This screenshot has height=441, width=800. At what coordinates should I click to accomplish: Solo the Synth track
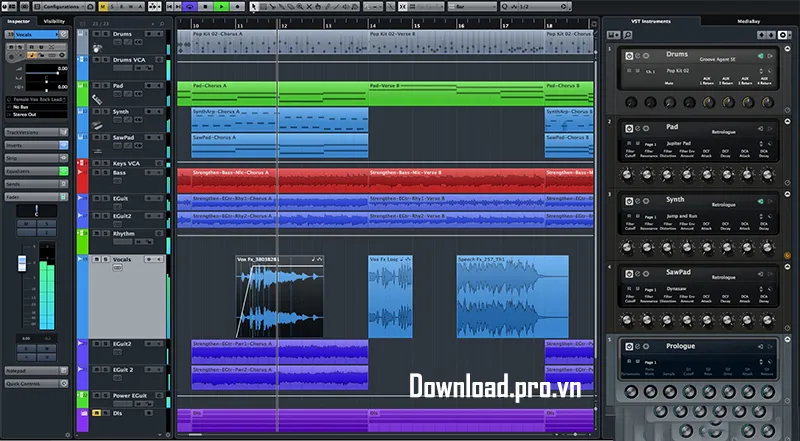pos(105,111)
